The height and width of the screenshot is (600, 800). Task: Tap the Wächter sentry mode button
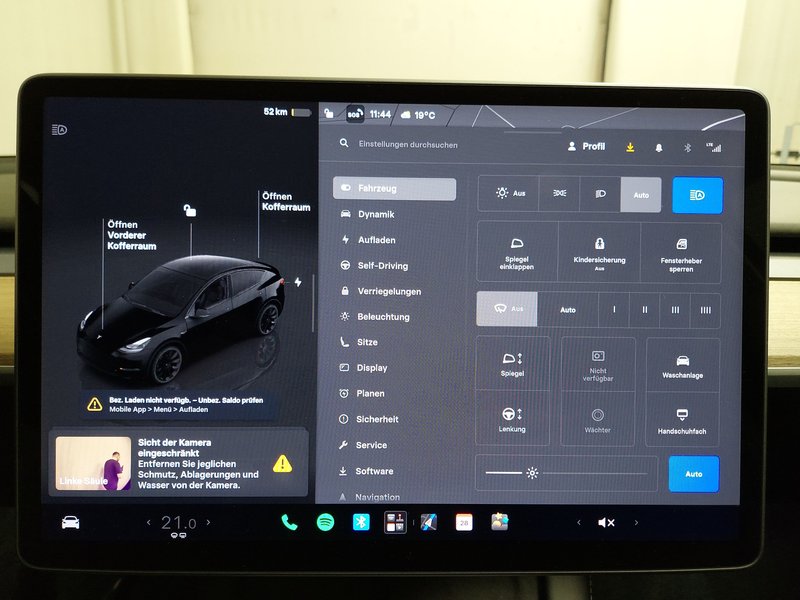pyautogui.click(x=597, y=420)
